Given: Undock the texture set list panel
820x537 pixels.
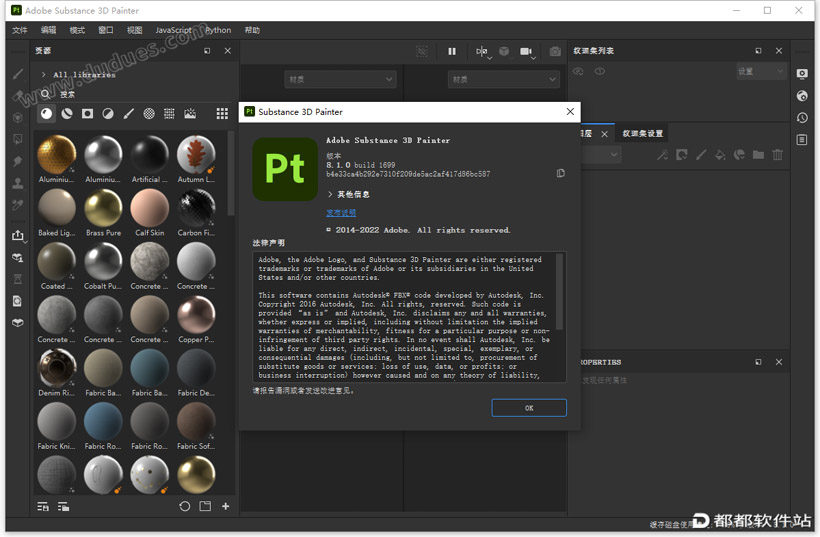Looking at the screenshot, I should [x=758, y=51].
